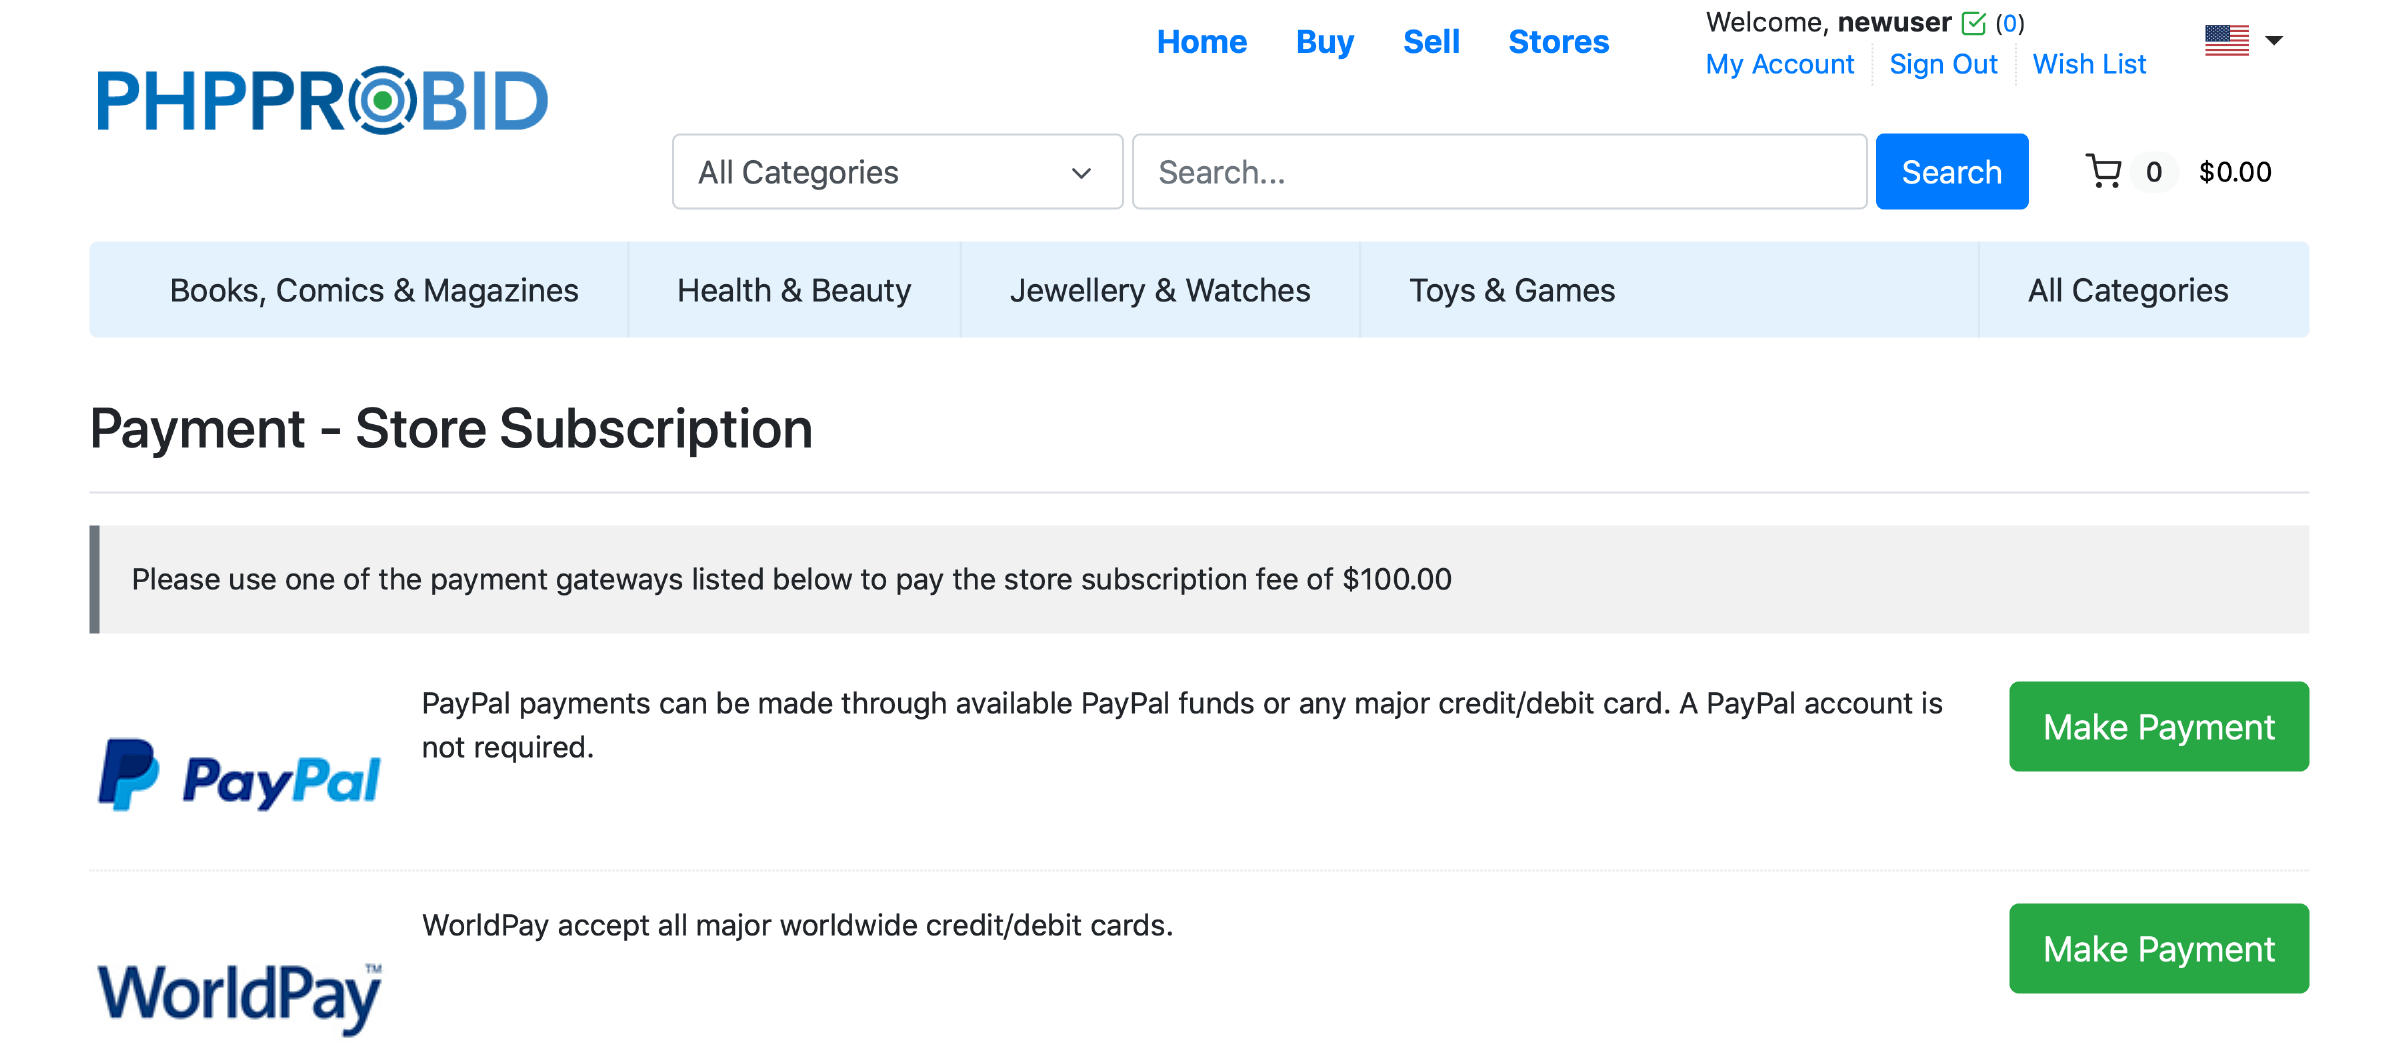Open the Sell menu item
The height and width of the screenshot is (1046, 2400).
(x=1431, y=42)
